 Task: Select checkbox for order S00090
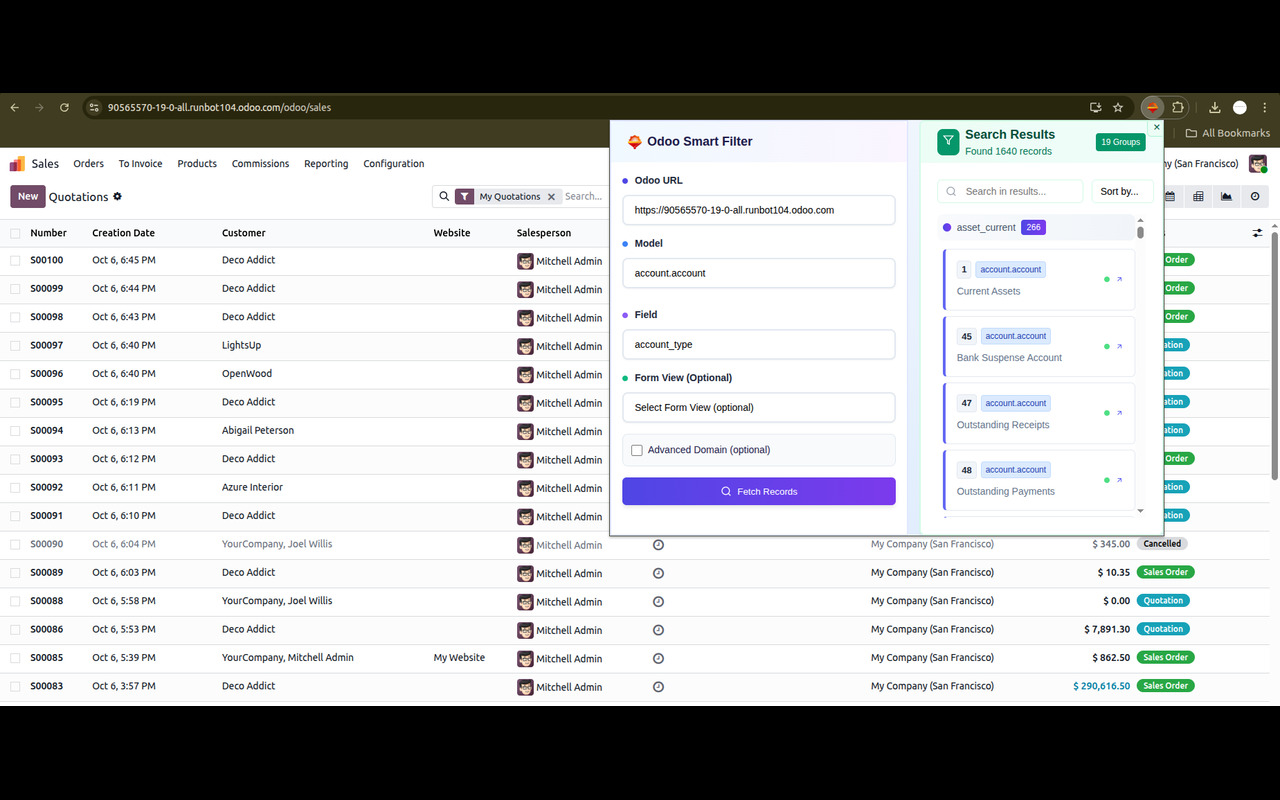coord(15,544)
